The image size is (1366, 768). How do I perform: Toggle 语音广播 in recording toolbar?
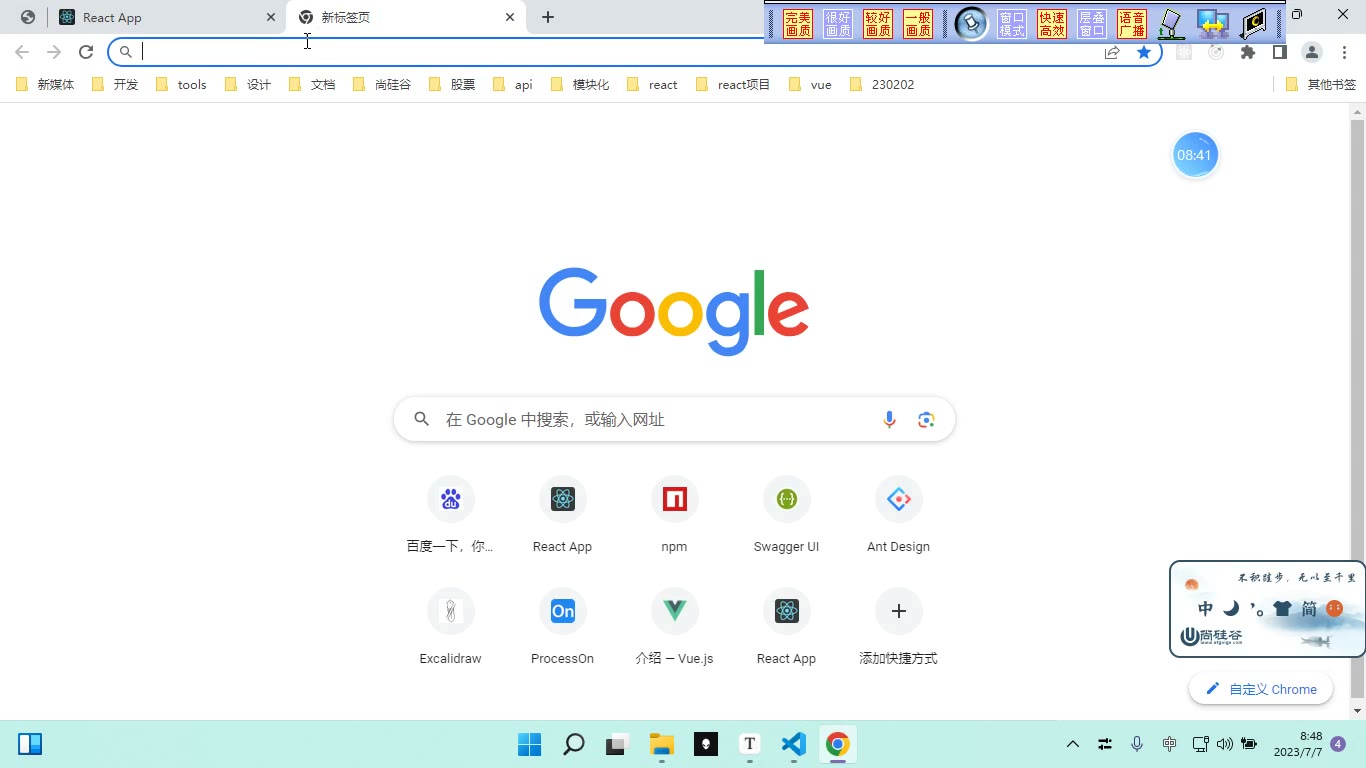tap(1132, 24)
